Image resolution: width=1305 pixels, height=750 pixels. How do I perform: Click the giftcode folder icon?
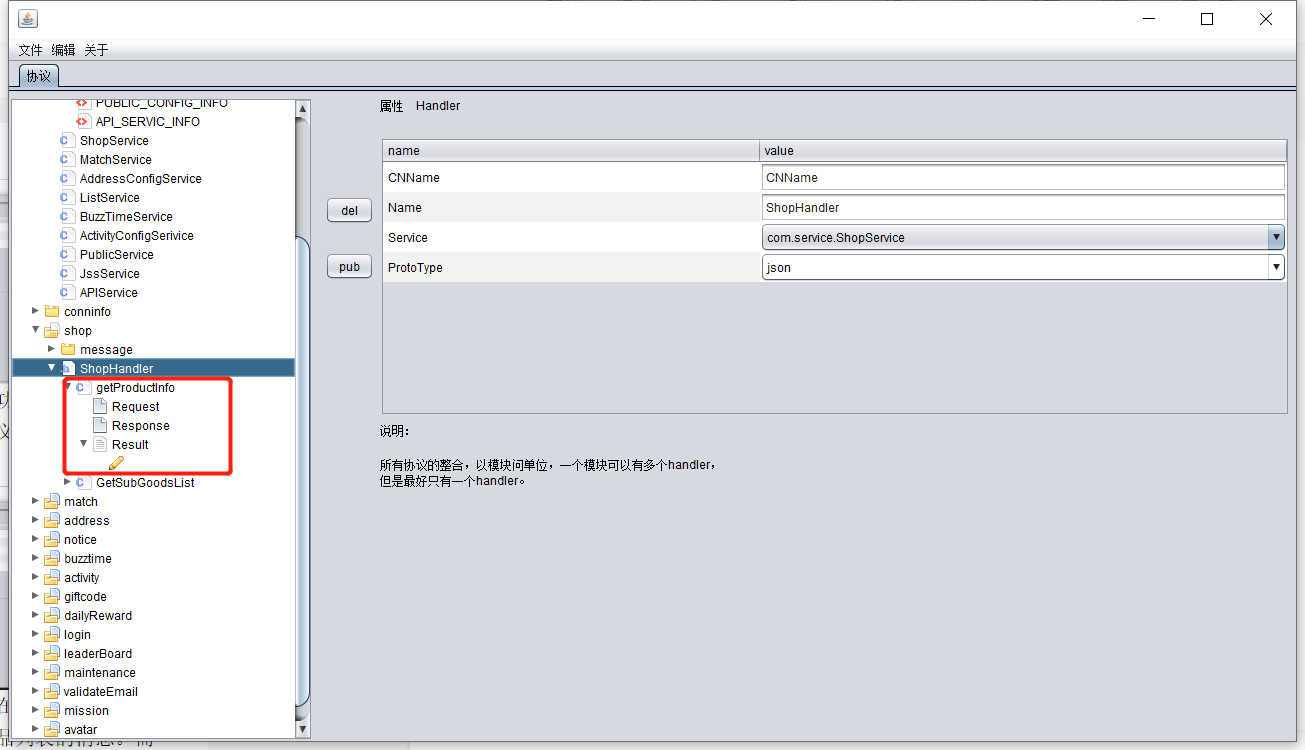52,597
